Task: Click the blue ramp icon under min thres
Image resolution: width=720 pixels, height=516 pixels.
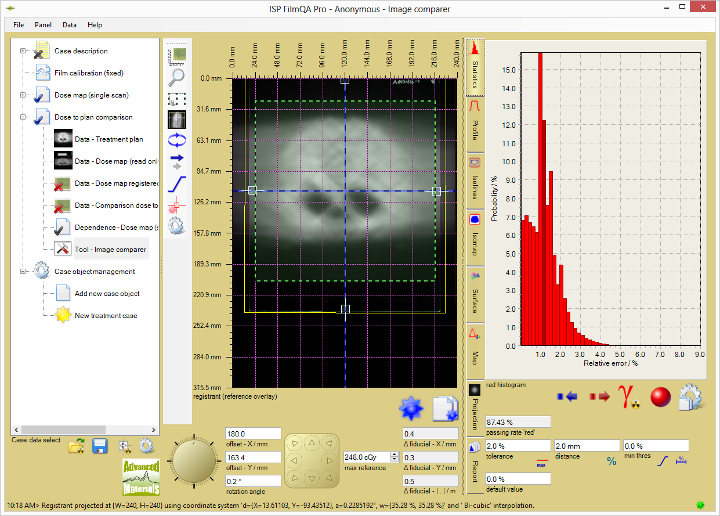Action: [663, 460]
